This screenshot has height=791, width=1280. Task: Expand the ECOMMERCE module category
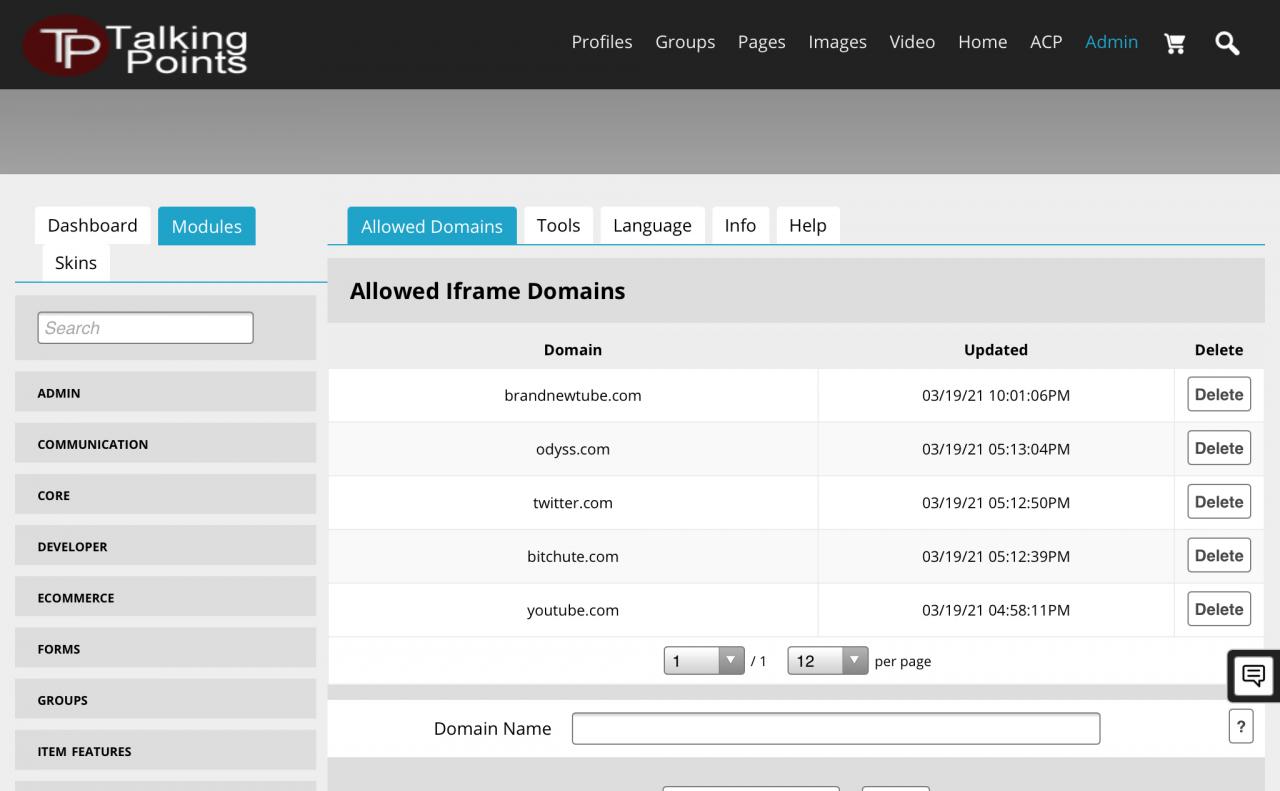(x=165, y=598)
